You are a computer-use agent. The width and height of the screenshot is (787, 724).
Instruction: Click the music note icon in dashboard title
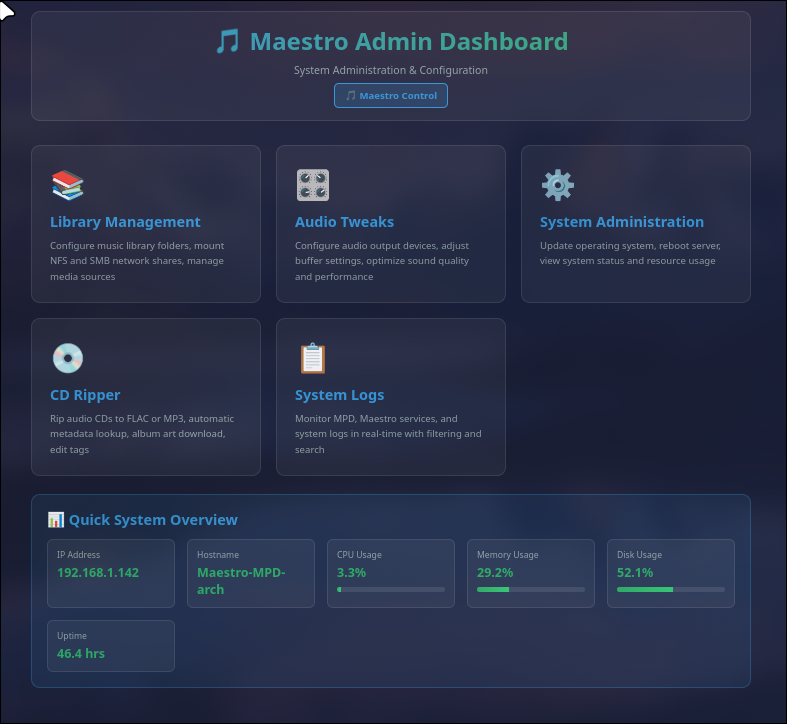coord(228,42)
